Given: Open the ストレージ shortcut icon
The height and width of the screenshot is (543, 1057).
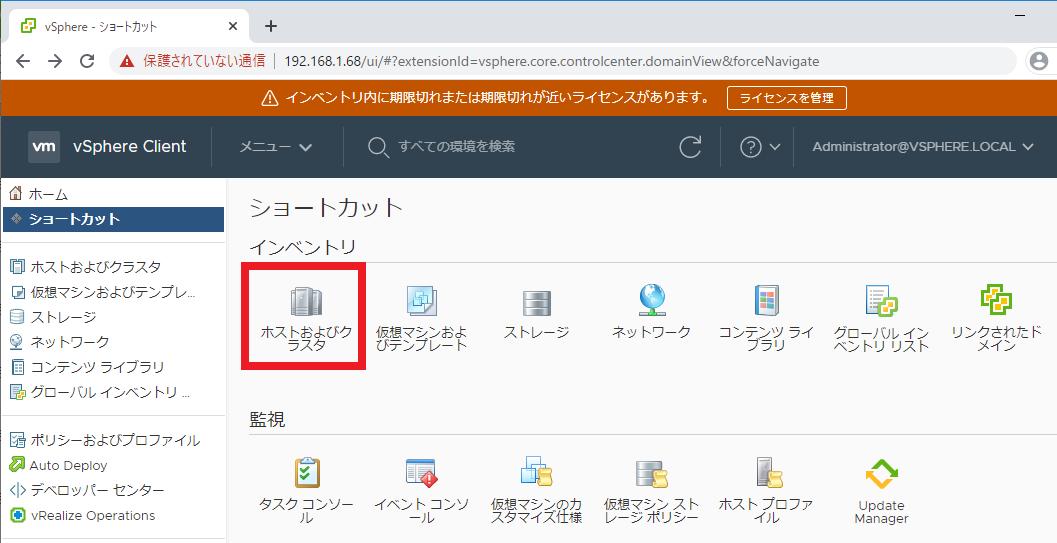Looking at the screenshot, I should [537, 303].
